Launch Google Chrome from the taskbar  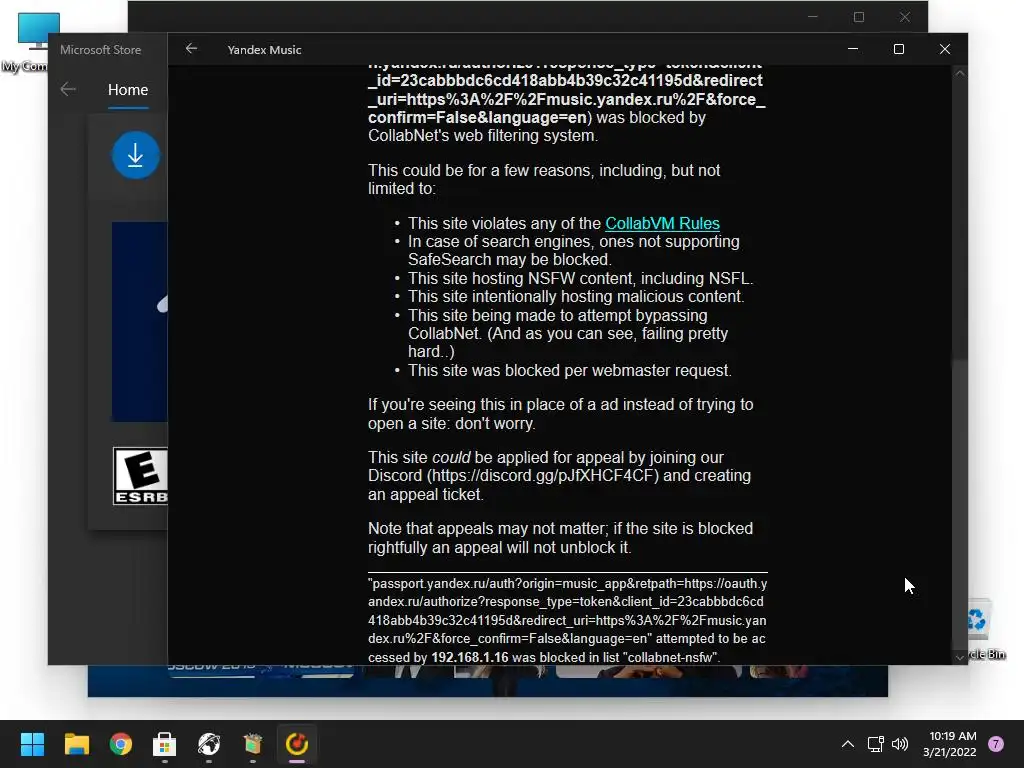click(121, 744)
